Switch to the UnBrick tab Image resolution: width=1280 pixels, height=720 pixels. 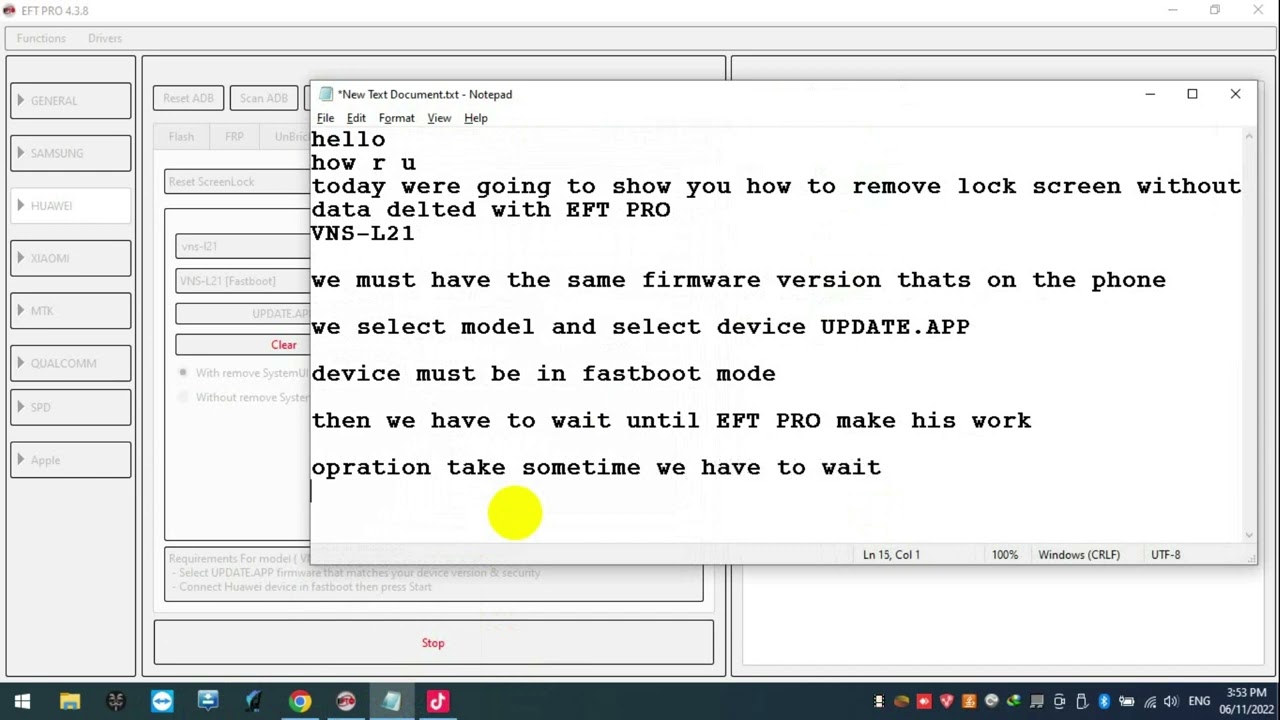click(286, 136)
